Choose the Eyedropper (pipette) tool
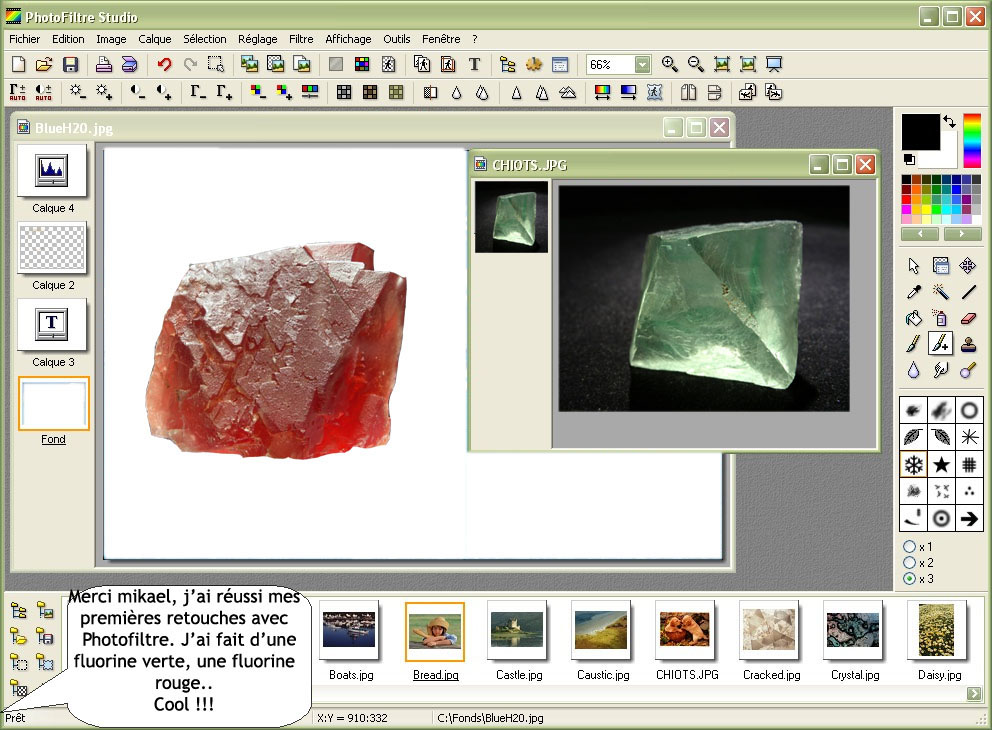Viewport: 992px width, 730px height. (x=913, y=292)
